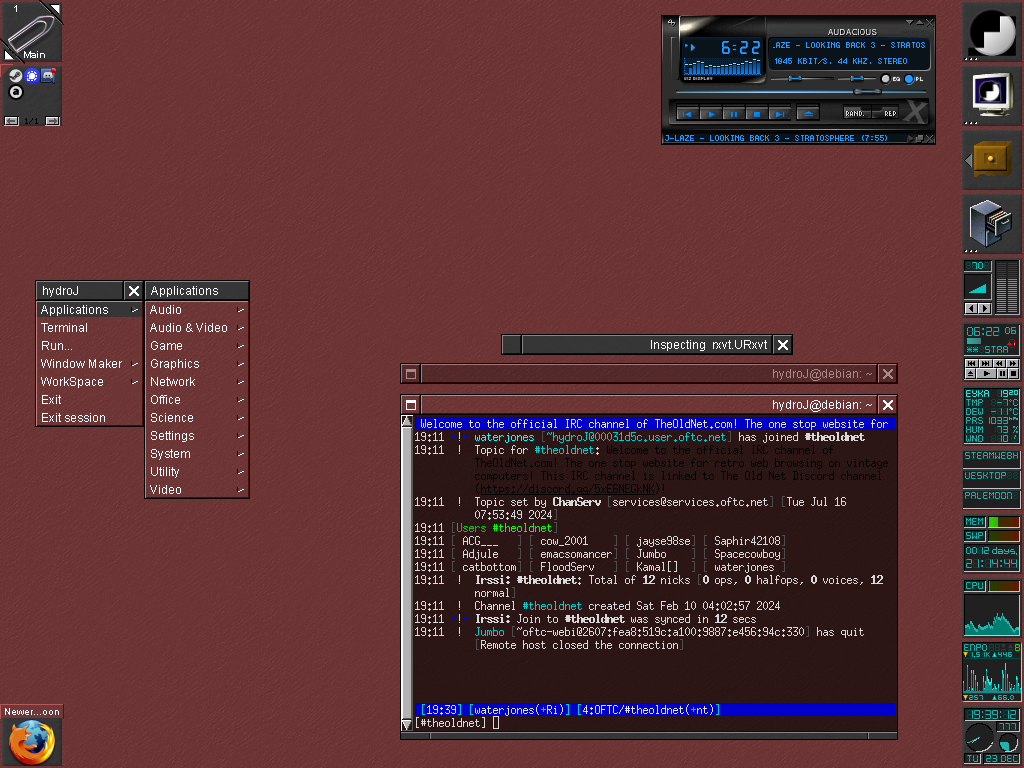Toggle the REP repeat button
This screenshot has height=768, width=1024.
(889, 113)
